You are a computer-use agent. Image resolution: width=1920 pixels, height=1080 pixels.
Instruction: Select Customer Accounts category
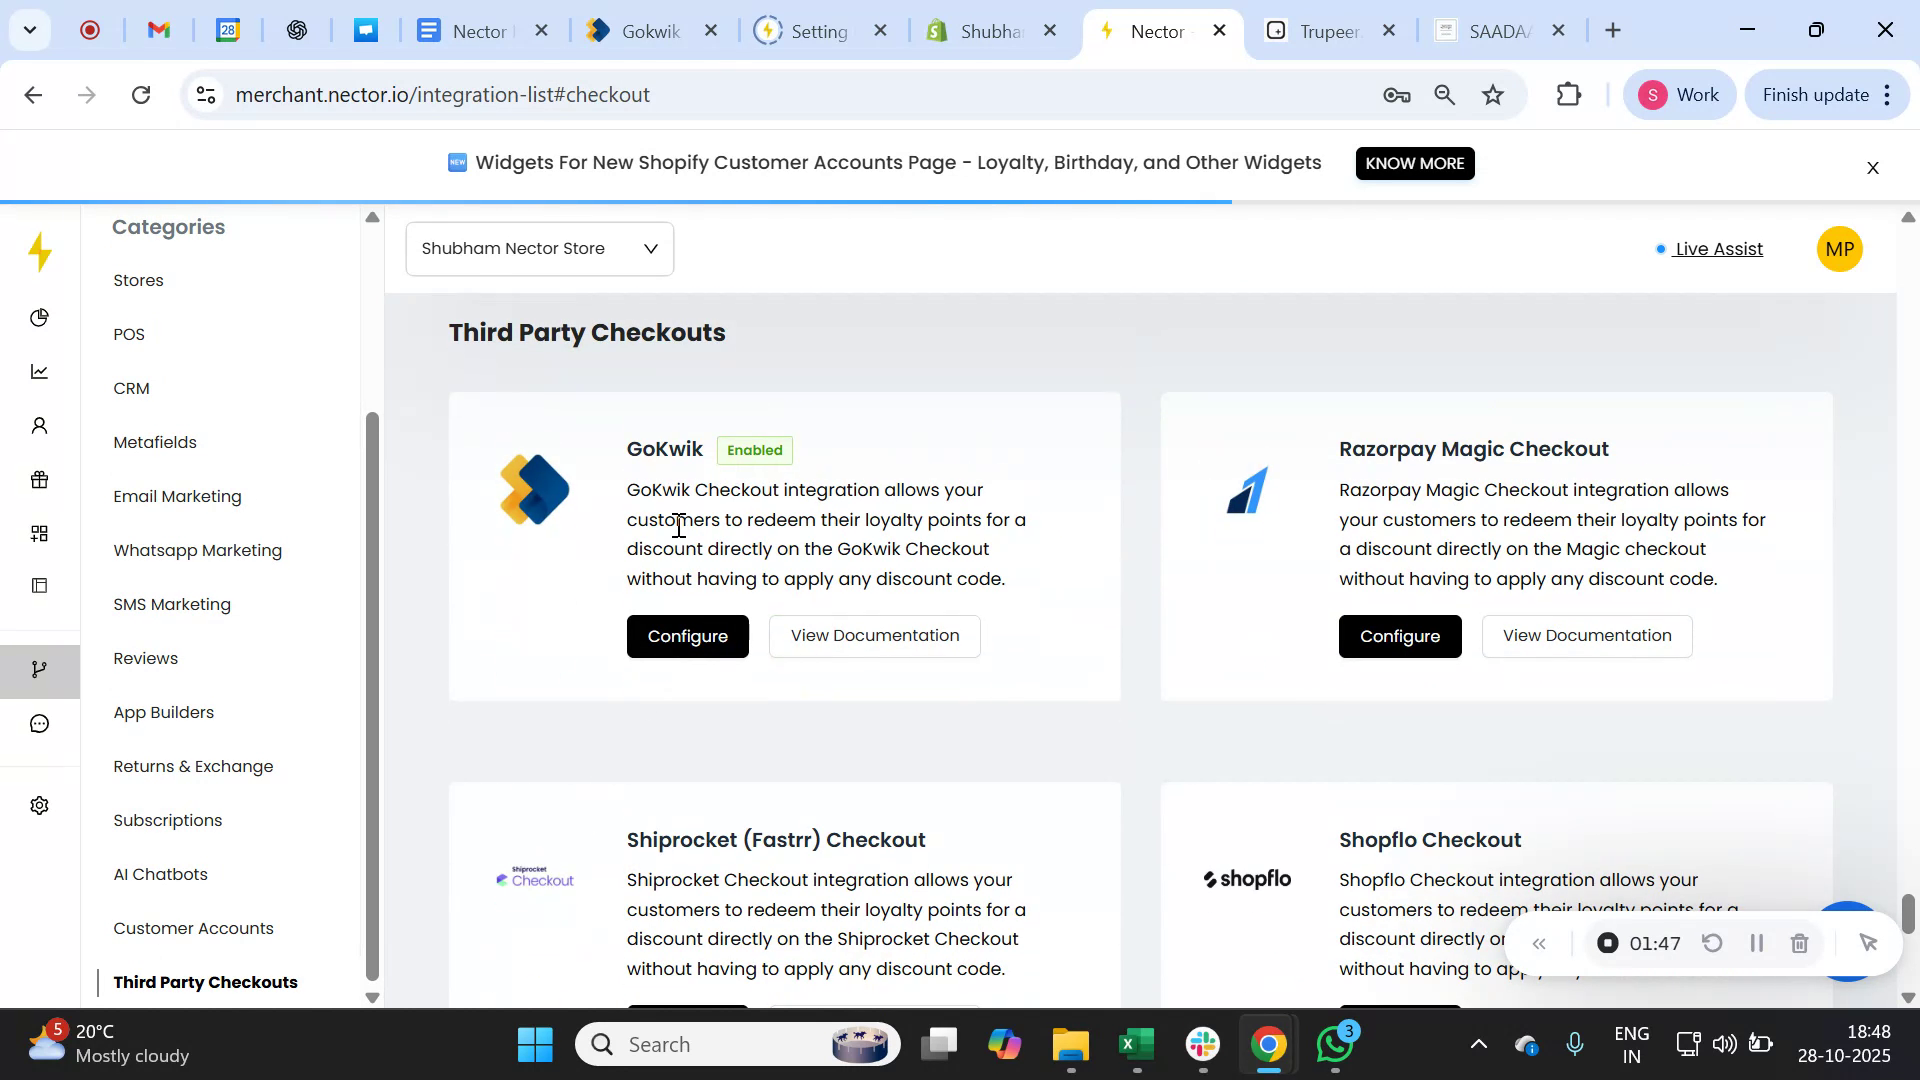[193, 928]
